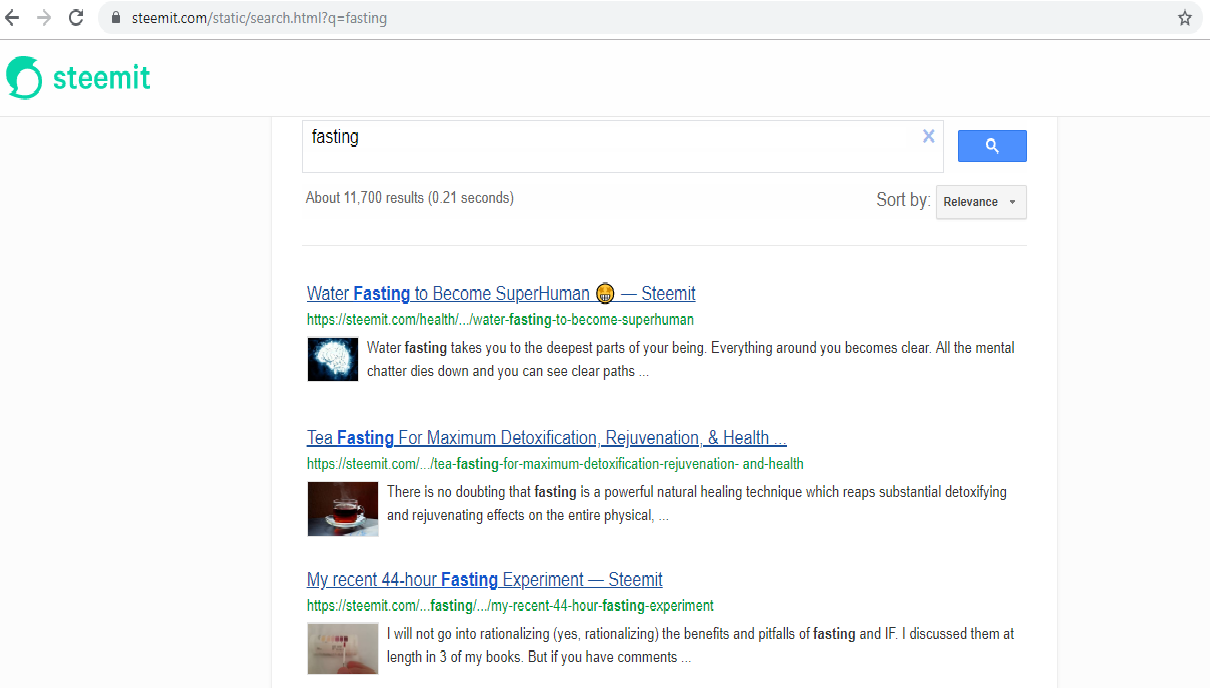Click the browser forward arrow
The height and width of the screenshot is (688, 1210).
click(x=43, y=17)
